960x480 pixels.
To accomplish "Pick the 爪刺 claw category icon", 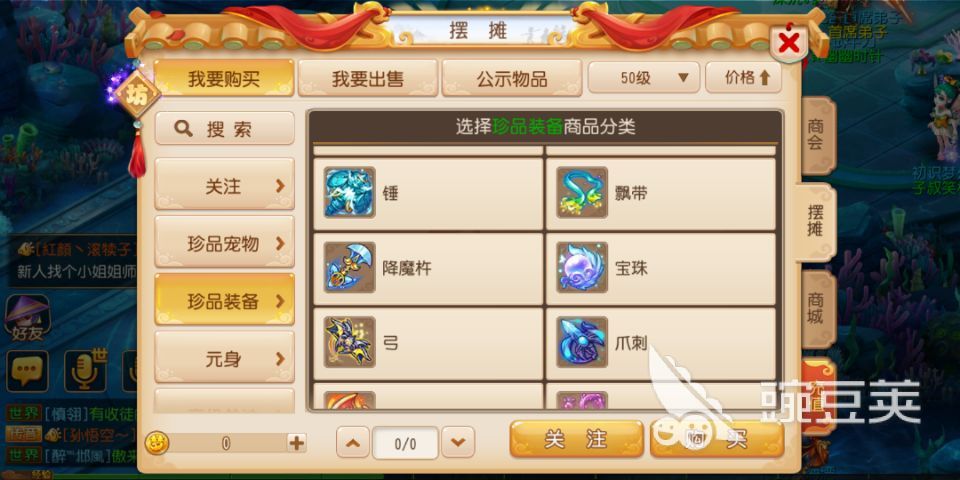I will tap(582, 342).
